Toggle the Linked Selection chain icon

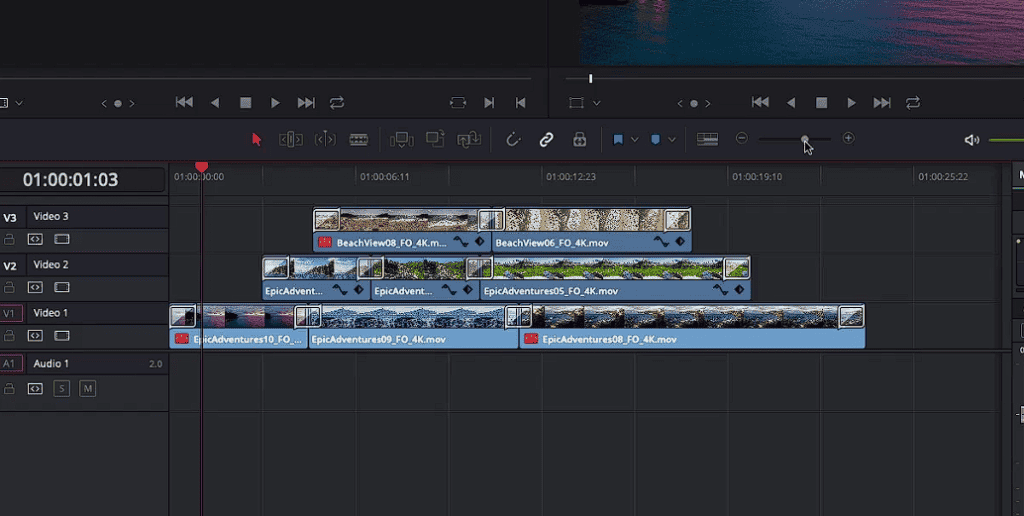click(x=546, y=139)
